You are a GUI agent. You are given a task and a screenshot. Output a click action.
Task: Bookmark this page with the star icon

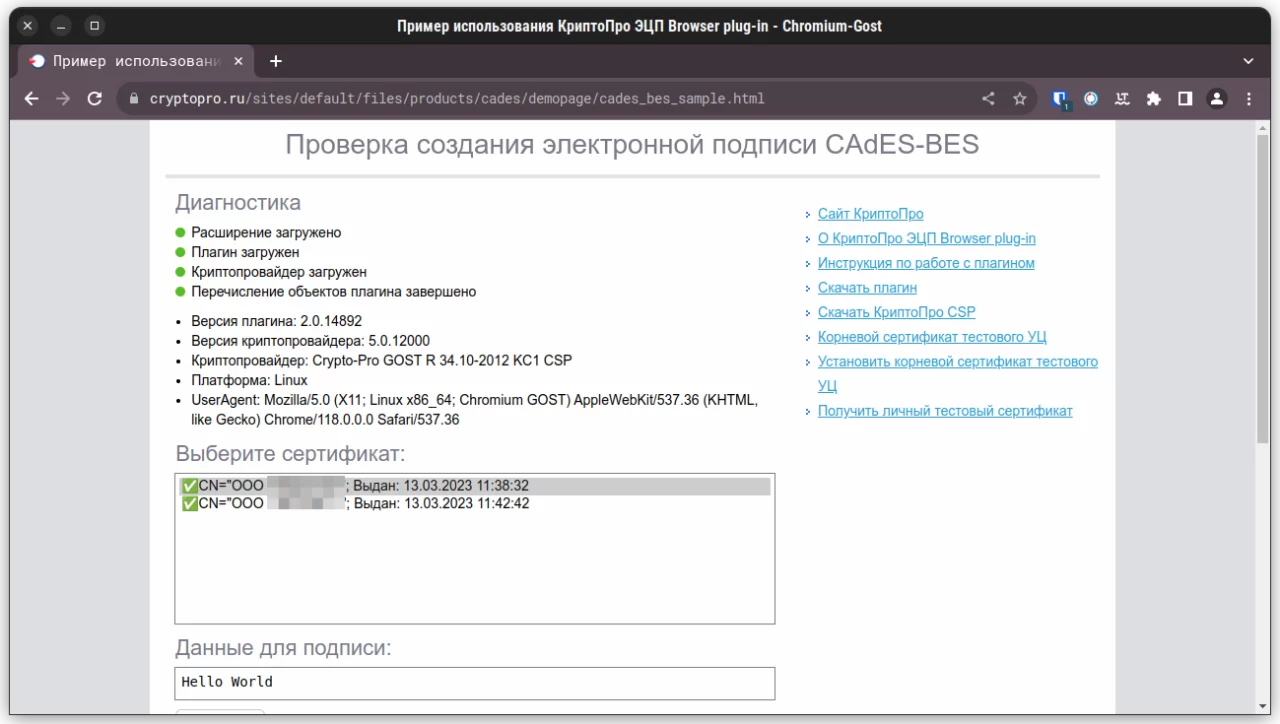coord(1020,99)
